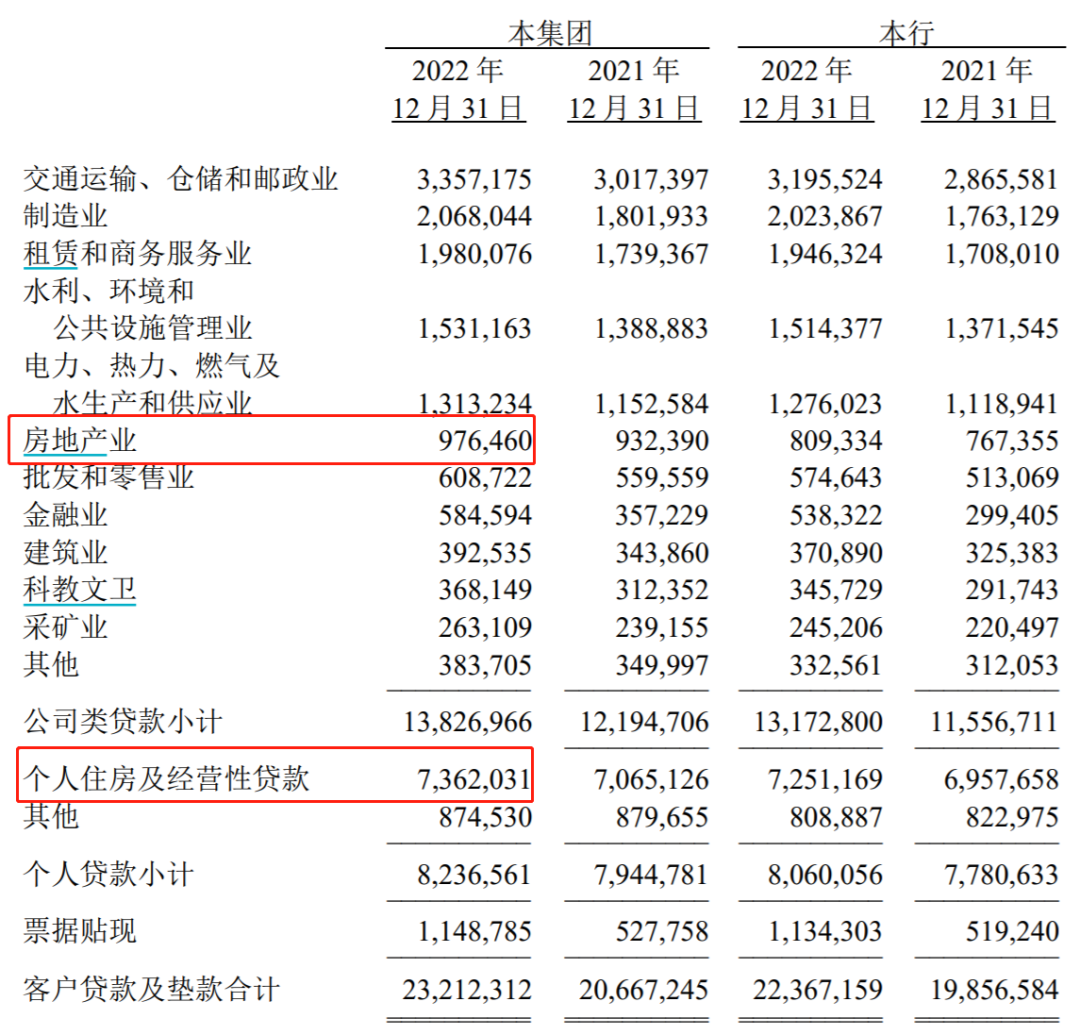Select the 金融业 row label
Screen dimensions: 1080x1035
(x=65, y=515)
